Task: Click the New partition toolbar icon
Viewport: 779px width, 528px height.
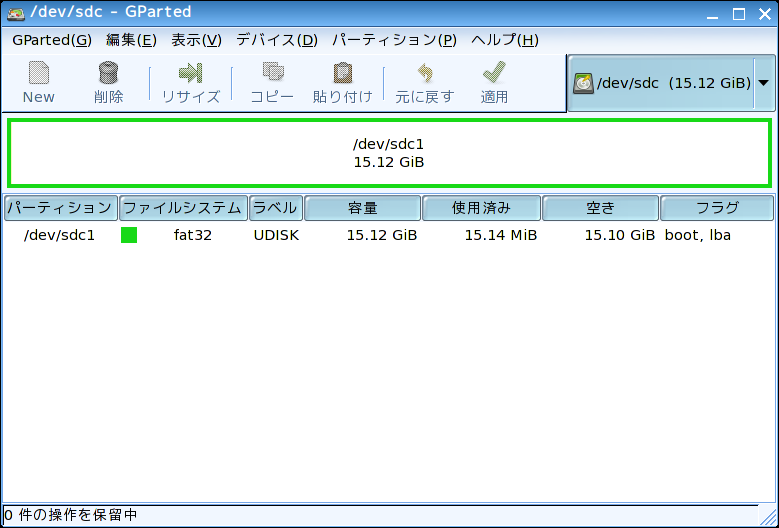Action: pyautogui.click(x=39, y=74)
